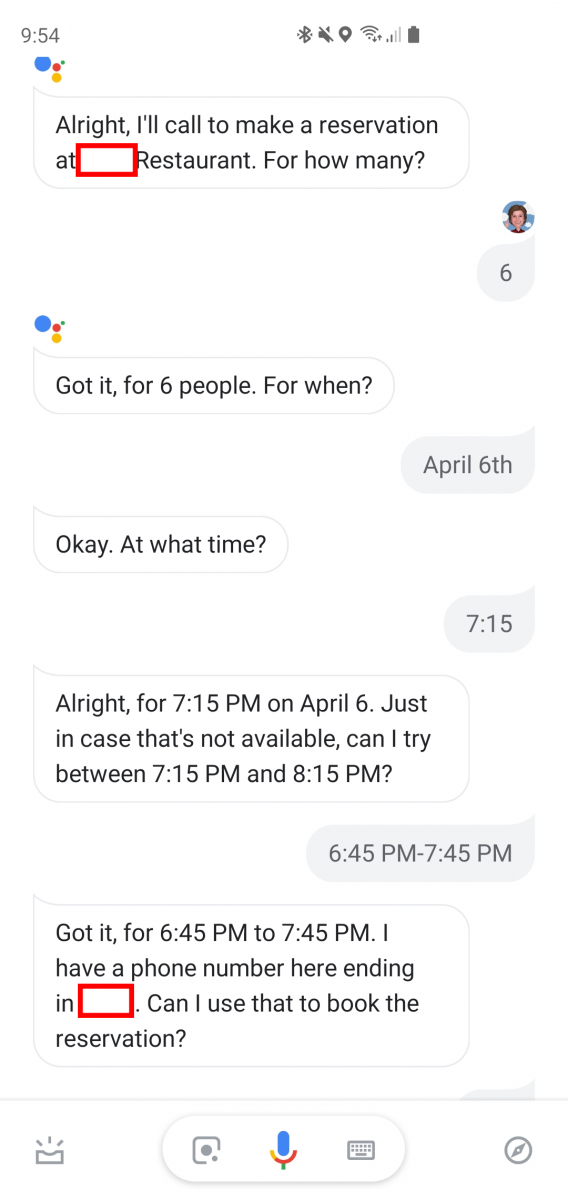Switch to keyboard input icon
The width and height of the screenshot is (568, 1200).
[361, 1150]
